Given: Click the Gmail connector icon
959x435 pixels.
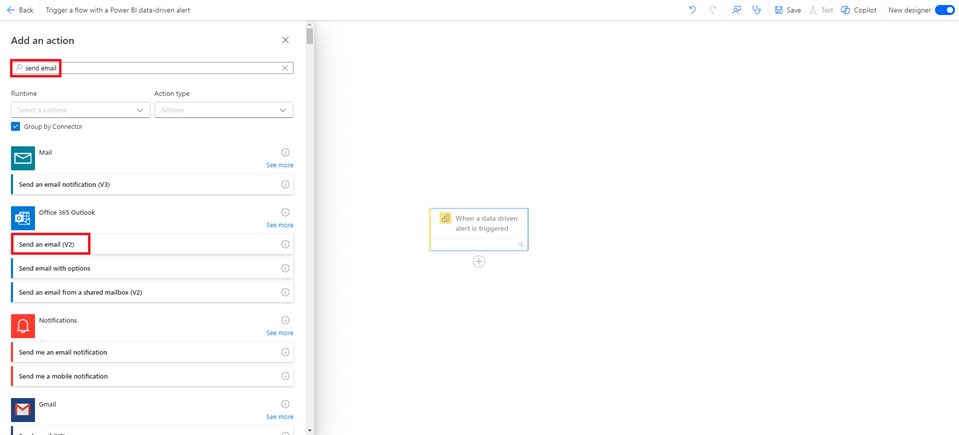Looking at the screenshot, I should click(x=23, y=409).
